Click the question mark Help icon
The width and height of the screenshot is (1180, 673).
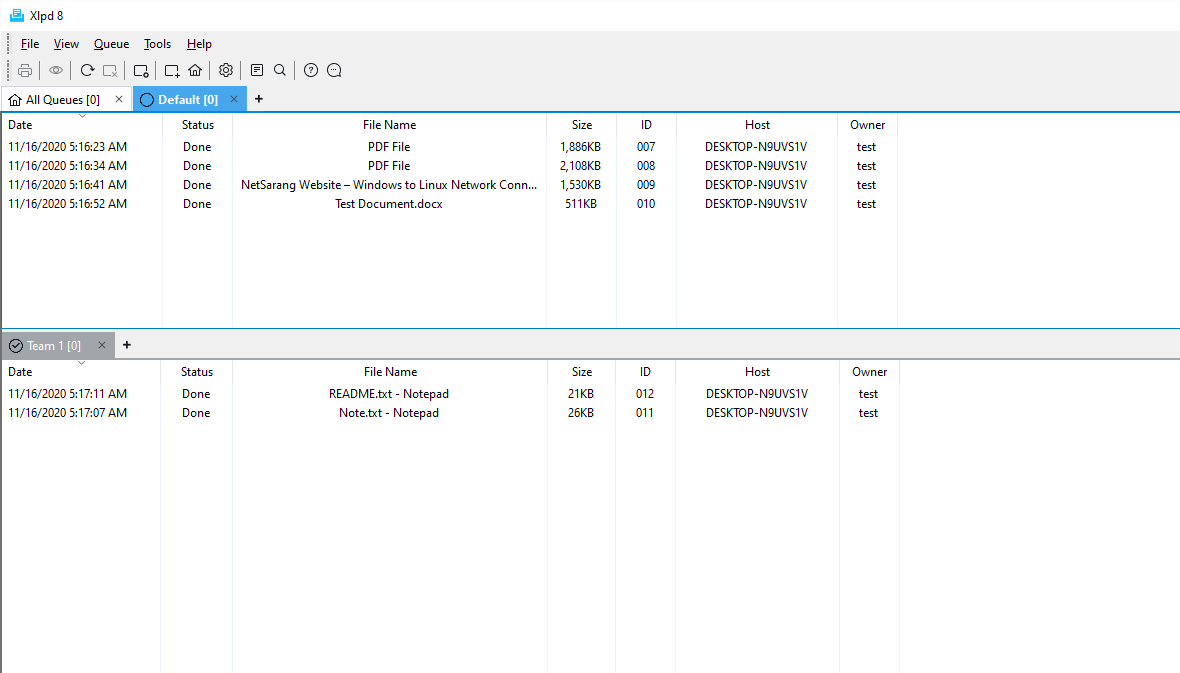click(311, 70)
